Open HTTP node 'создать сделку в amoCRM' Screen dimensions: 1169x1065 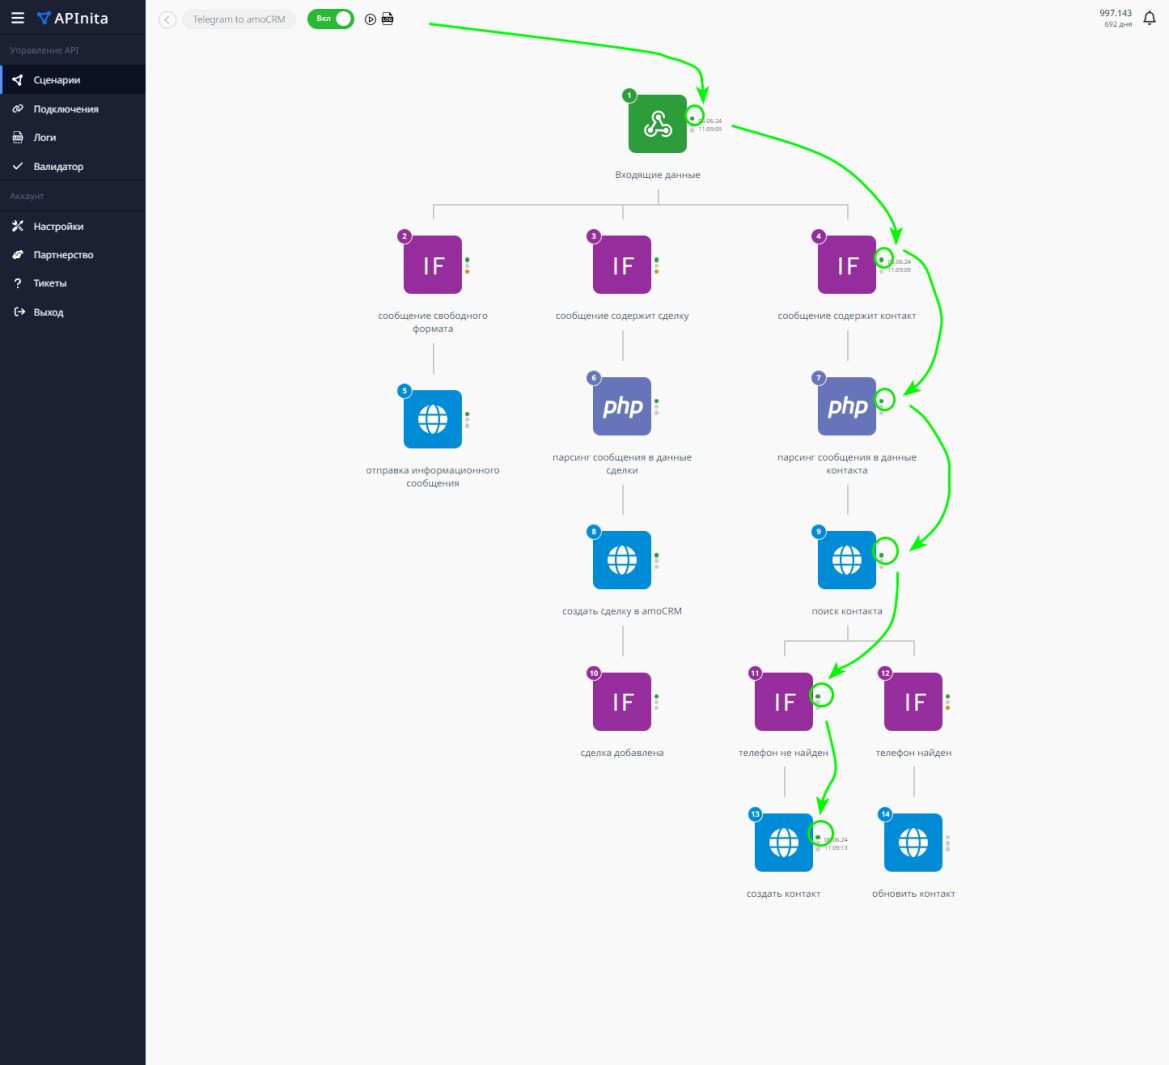[622, 560]
